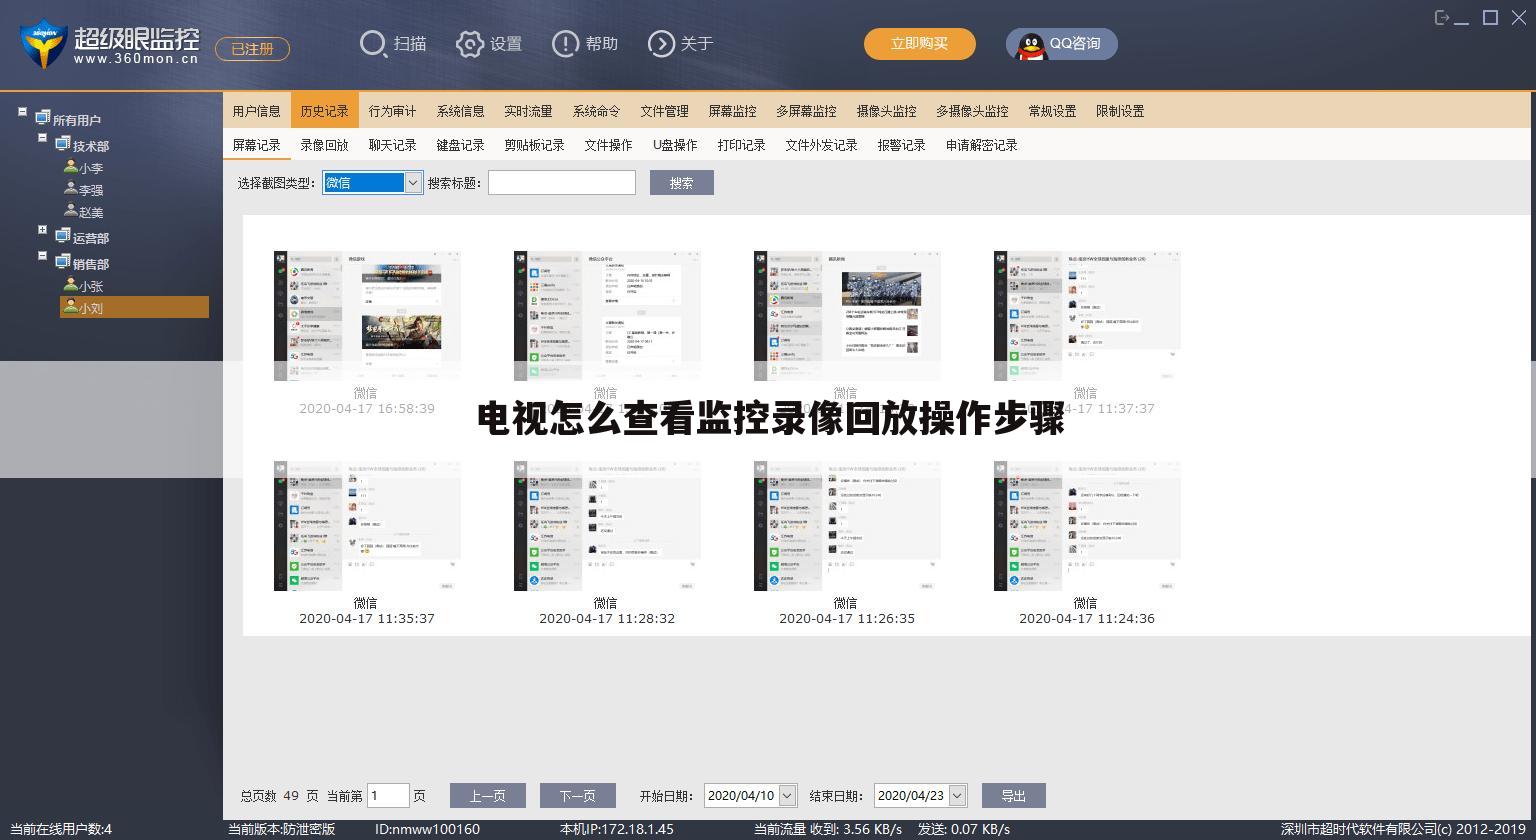The height and width of the screenshot is (840, 1536).
Task: Switch to 文件管理 tab
Action: [x=665, y=111]
